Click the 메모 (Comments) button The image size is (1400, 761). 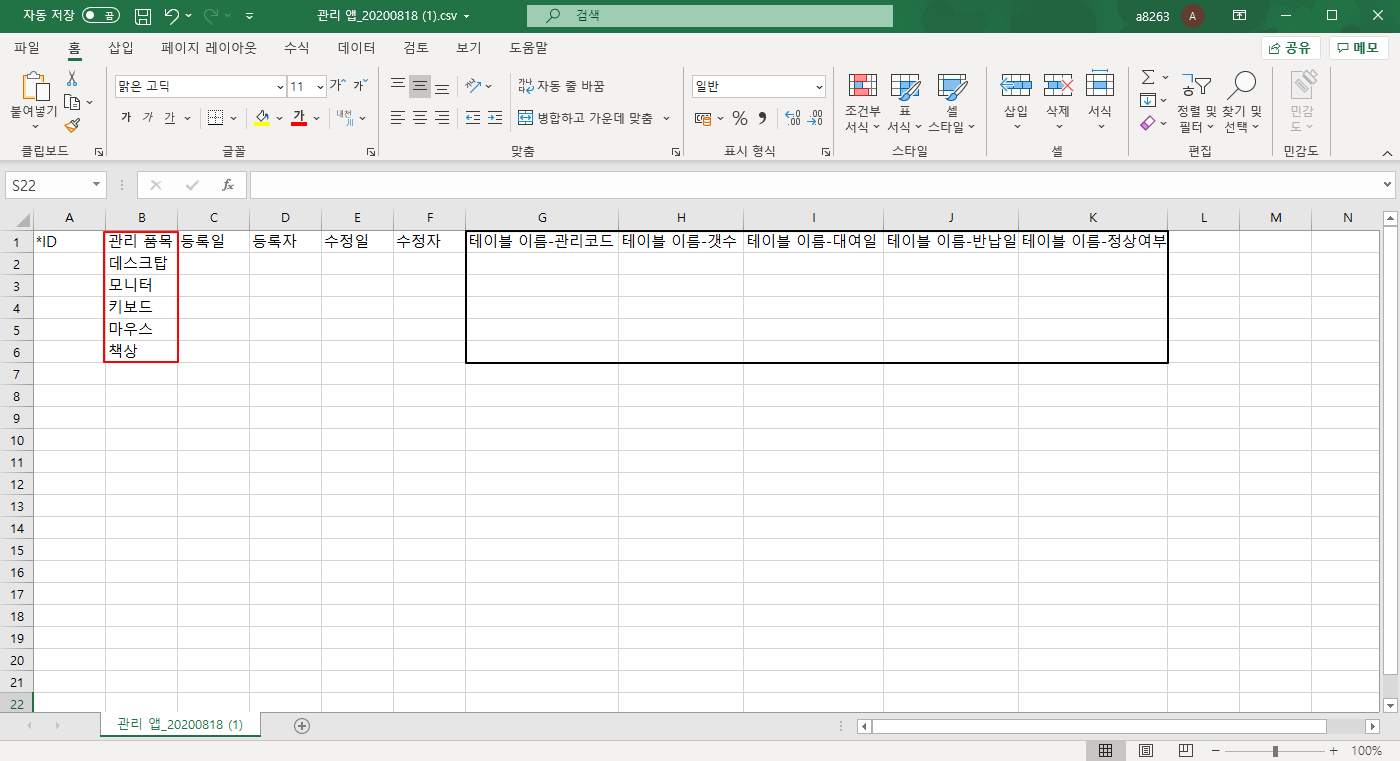(x=1358, y=47)
